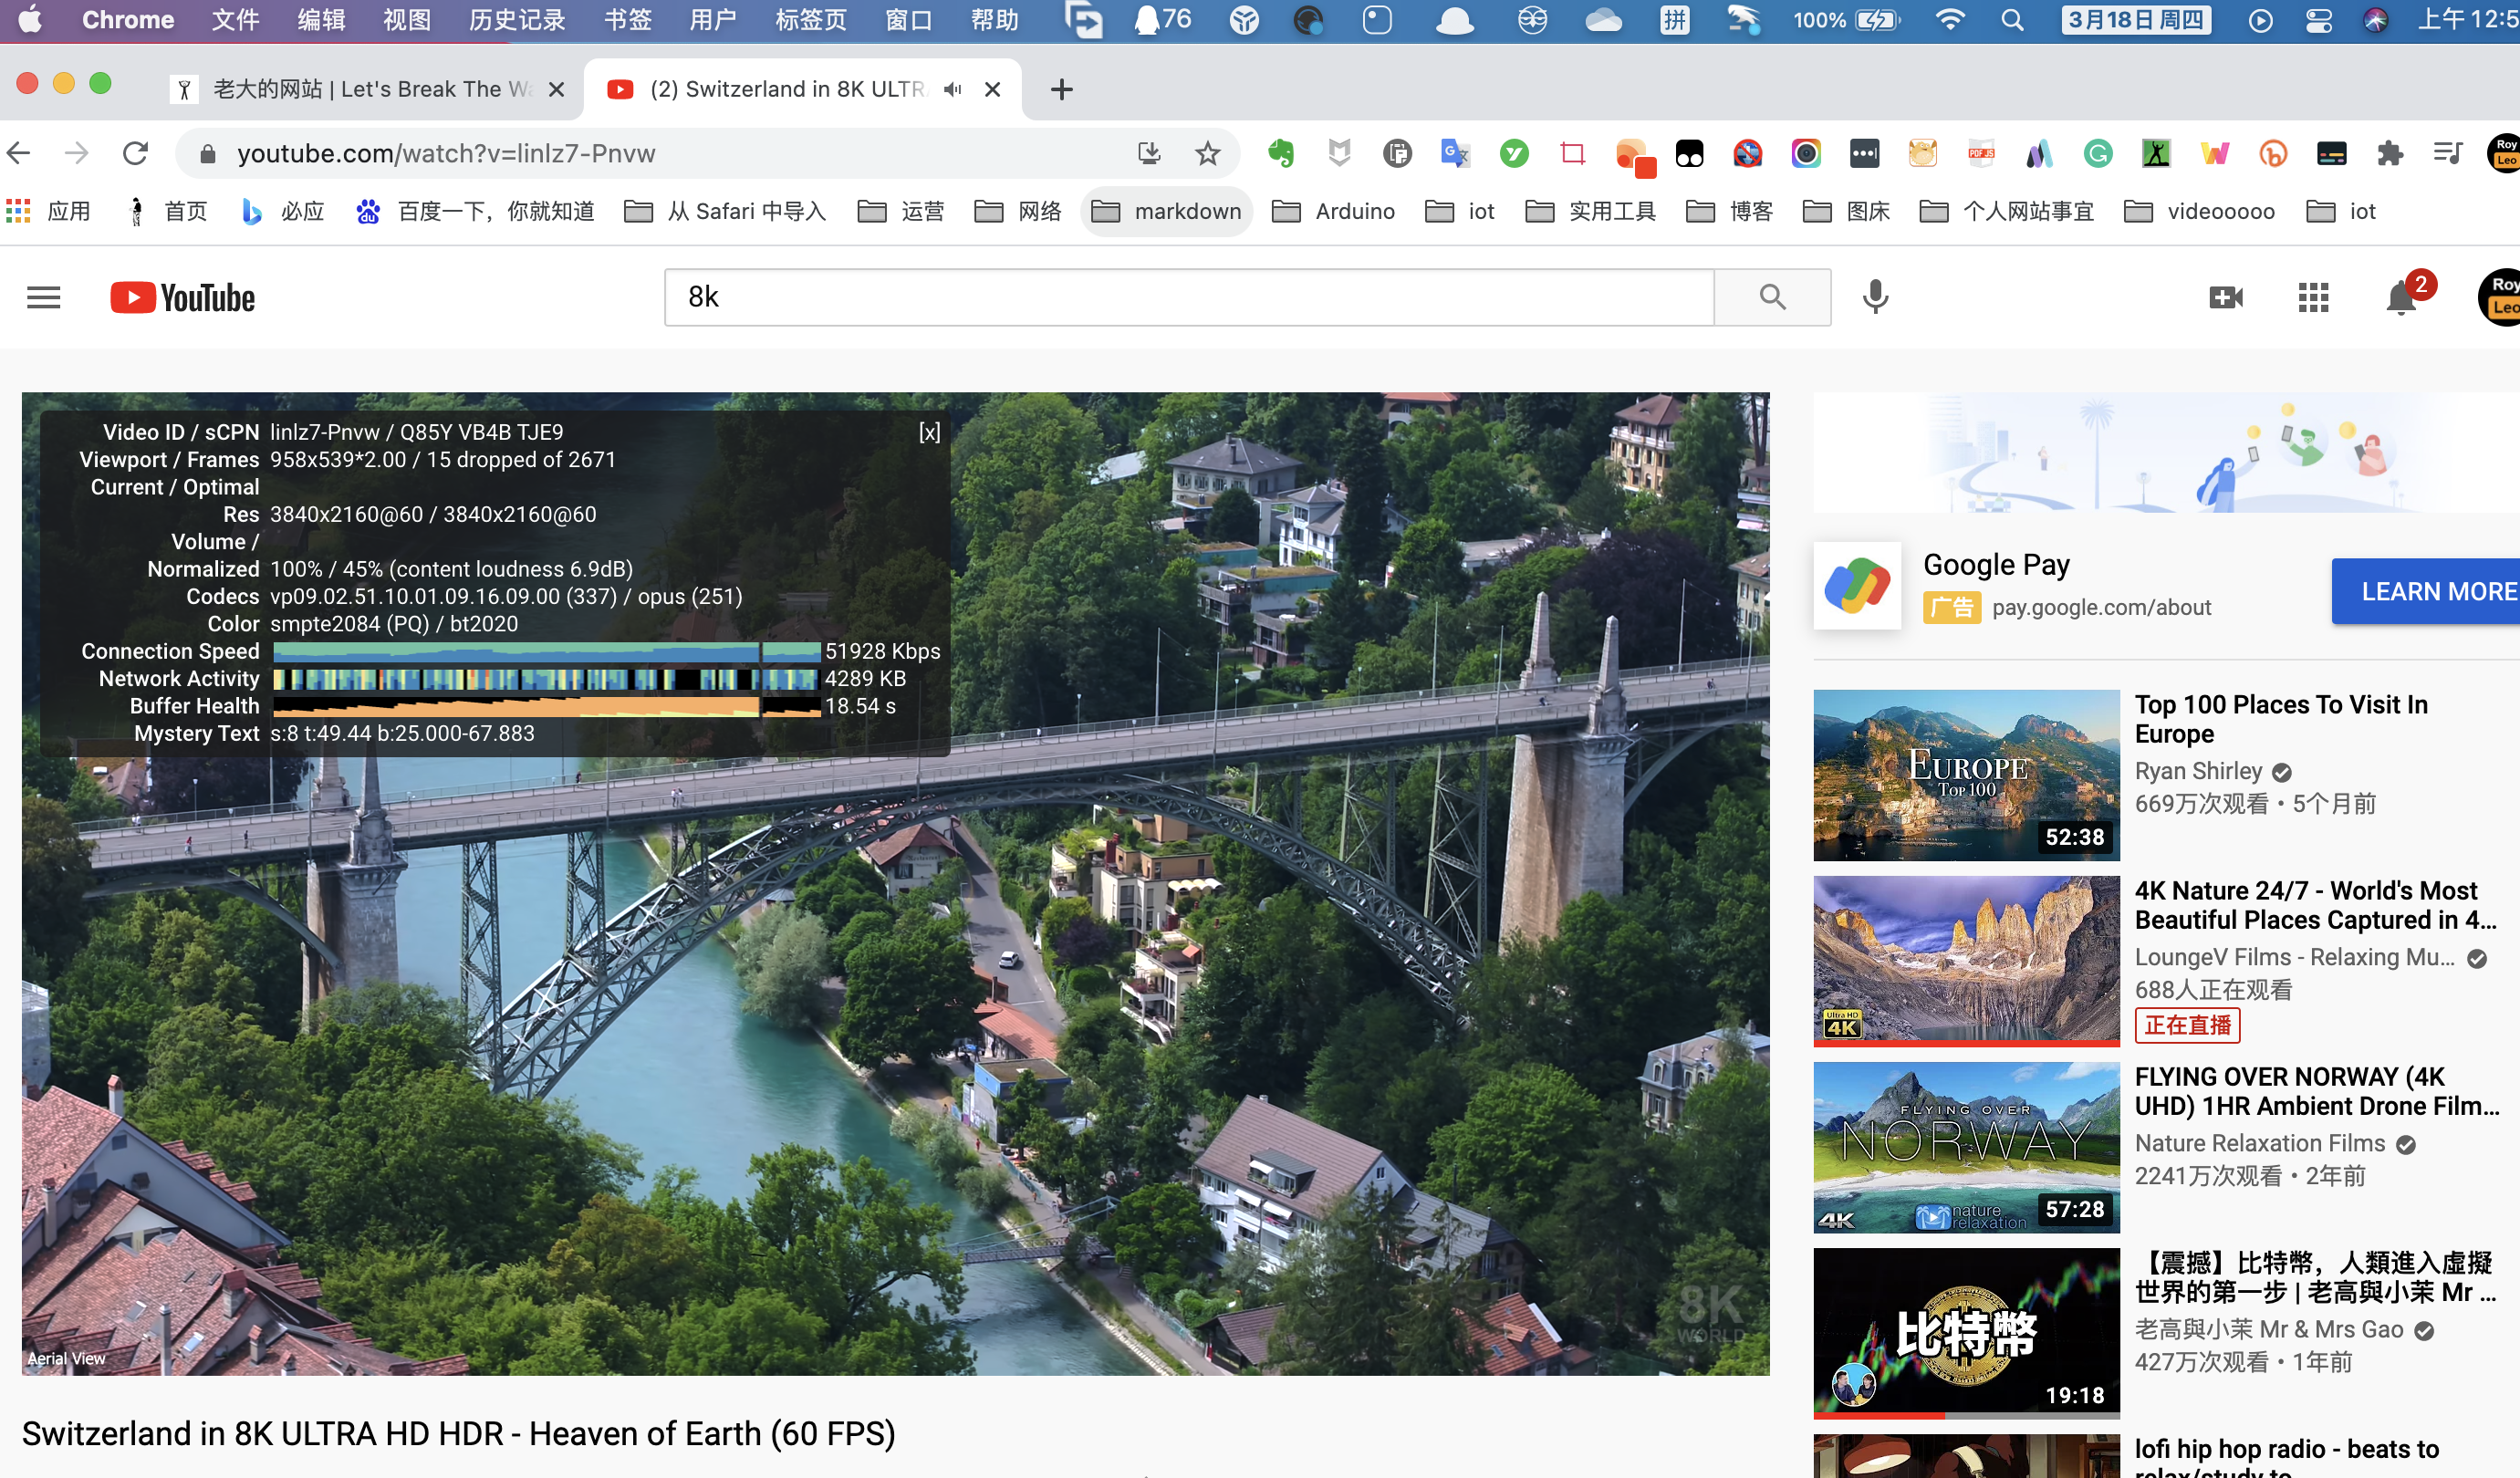Screen dimensions: 2520x1478
Task: Open the media control playlist icon
Action: point(2448,153)
